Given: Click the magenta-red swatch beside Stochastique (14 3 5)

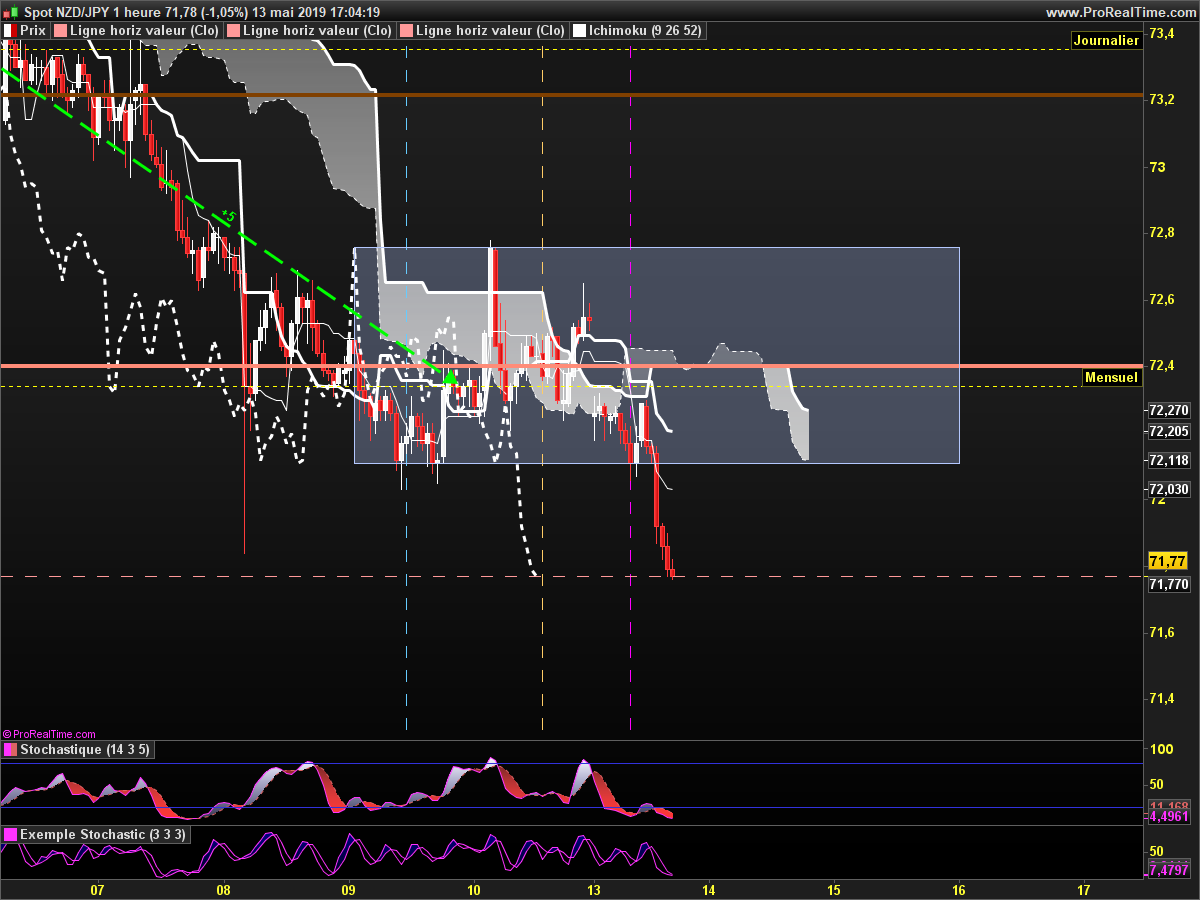Looking at the screenshot, I should (x=10, y=750).
